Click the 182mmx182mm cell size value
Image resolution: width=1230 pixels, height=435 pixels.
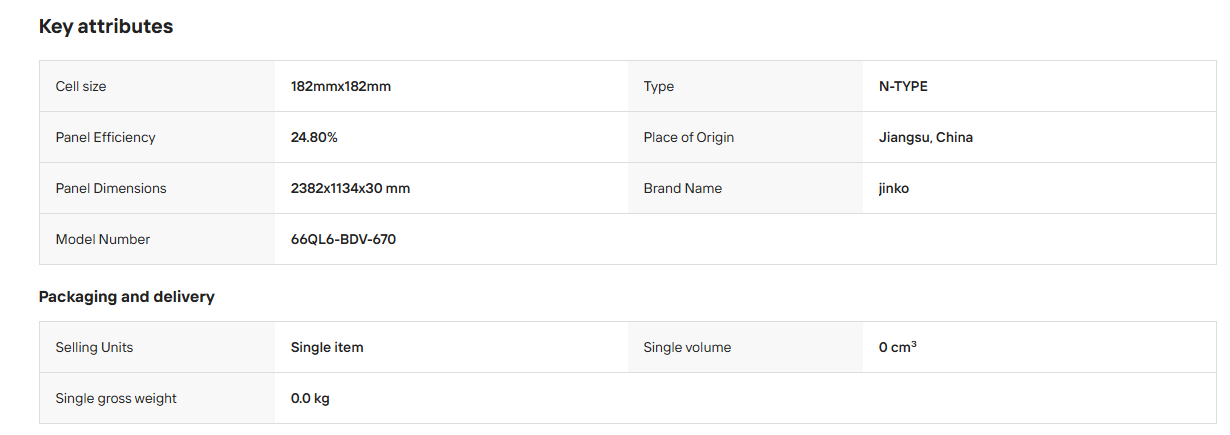tap(341, 87)
